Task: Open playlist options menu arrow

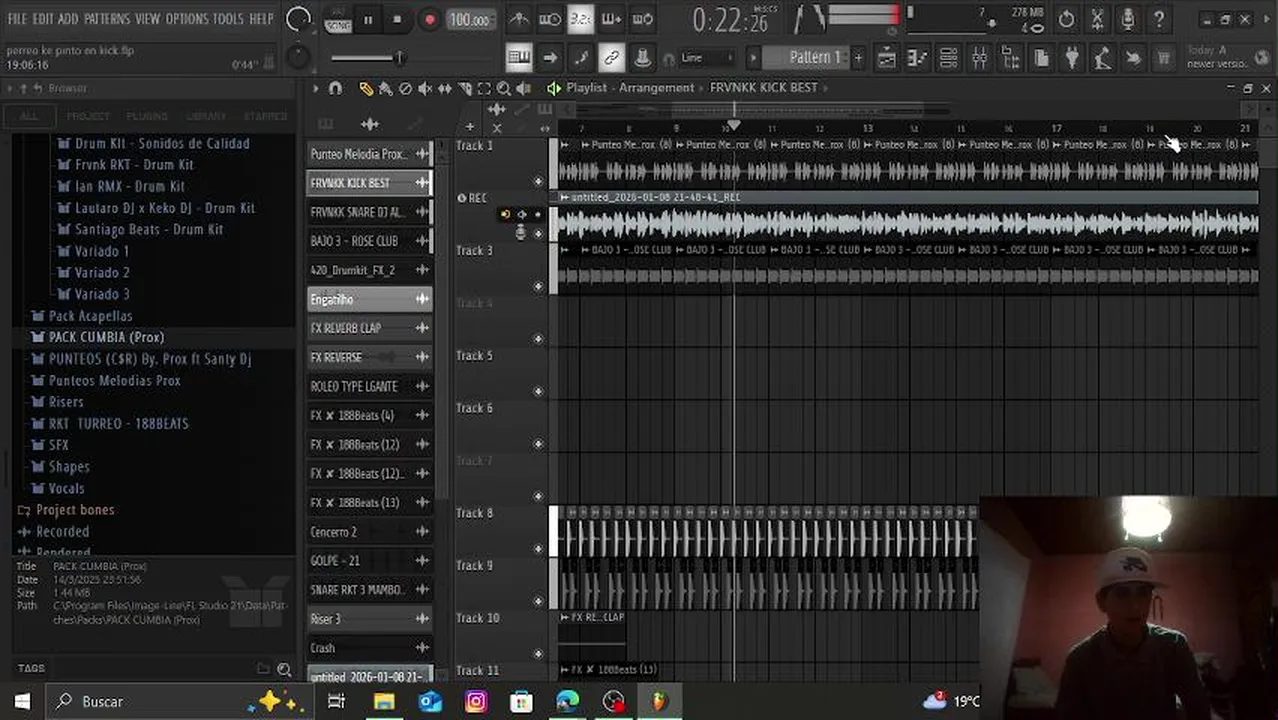Action: coord(316,88)
